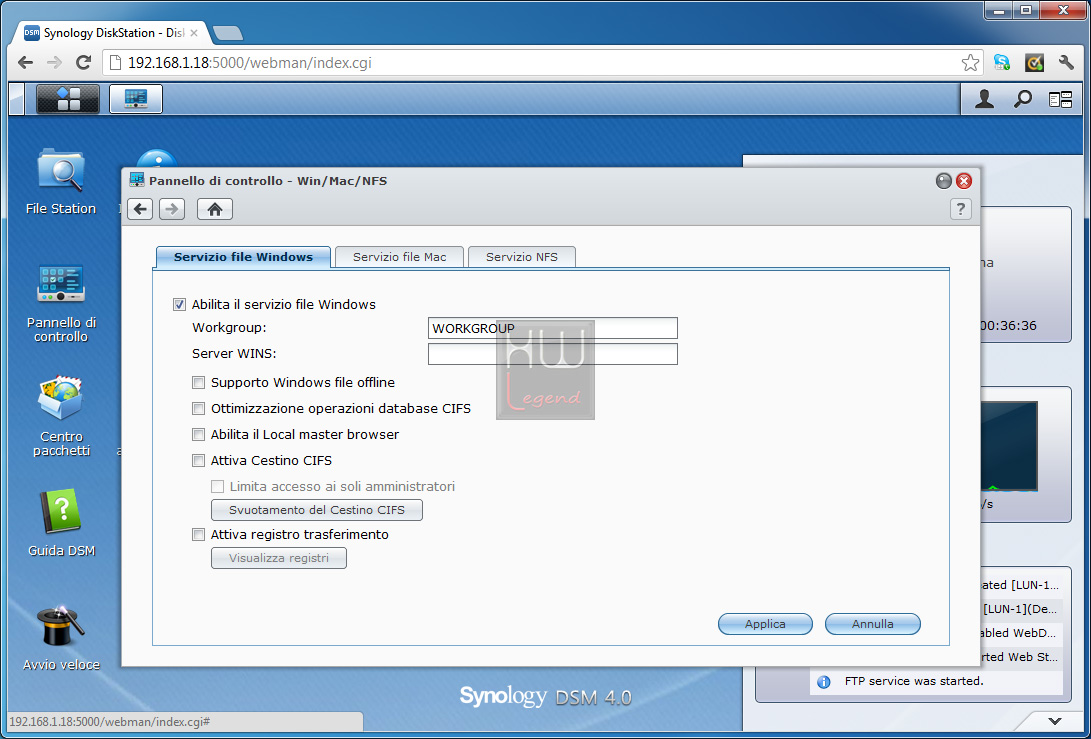The height and width of the screenshot is (739, 1091).
Task: Open the DSM user options icon
Action: pos(984,99)
